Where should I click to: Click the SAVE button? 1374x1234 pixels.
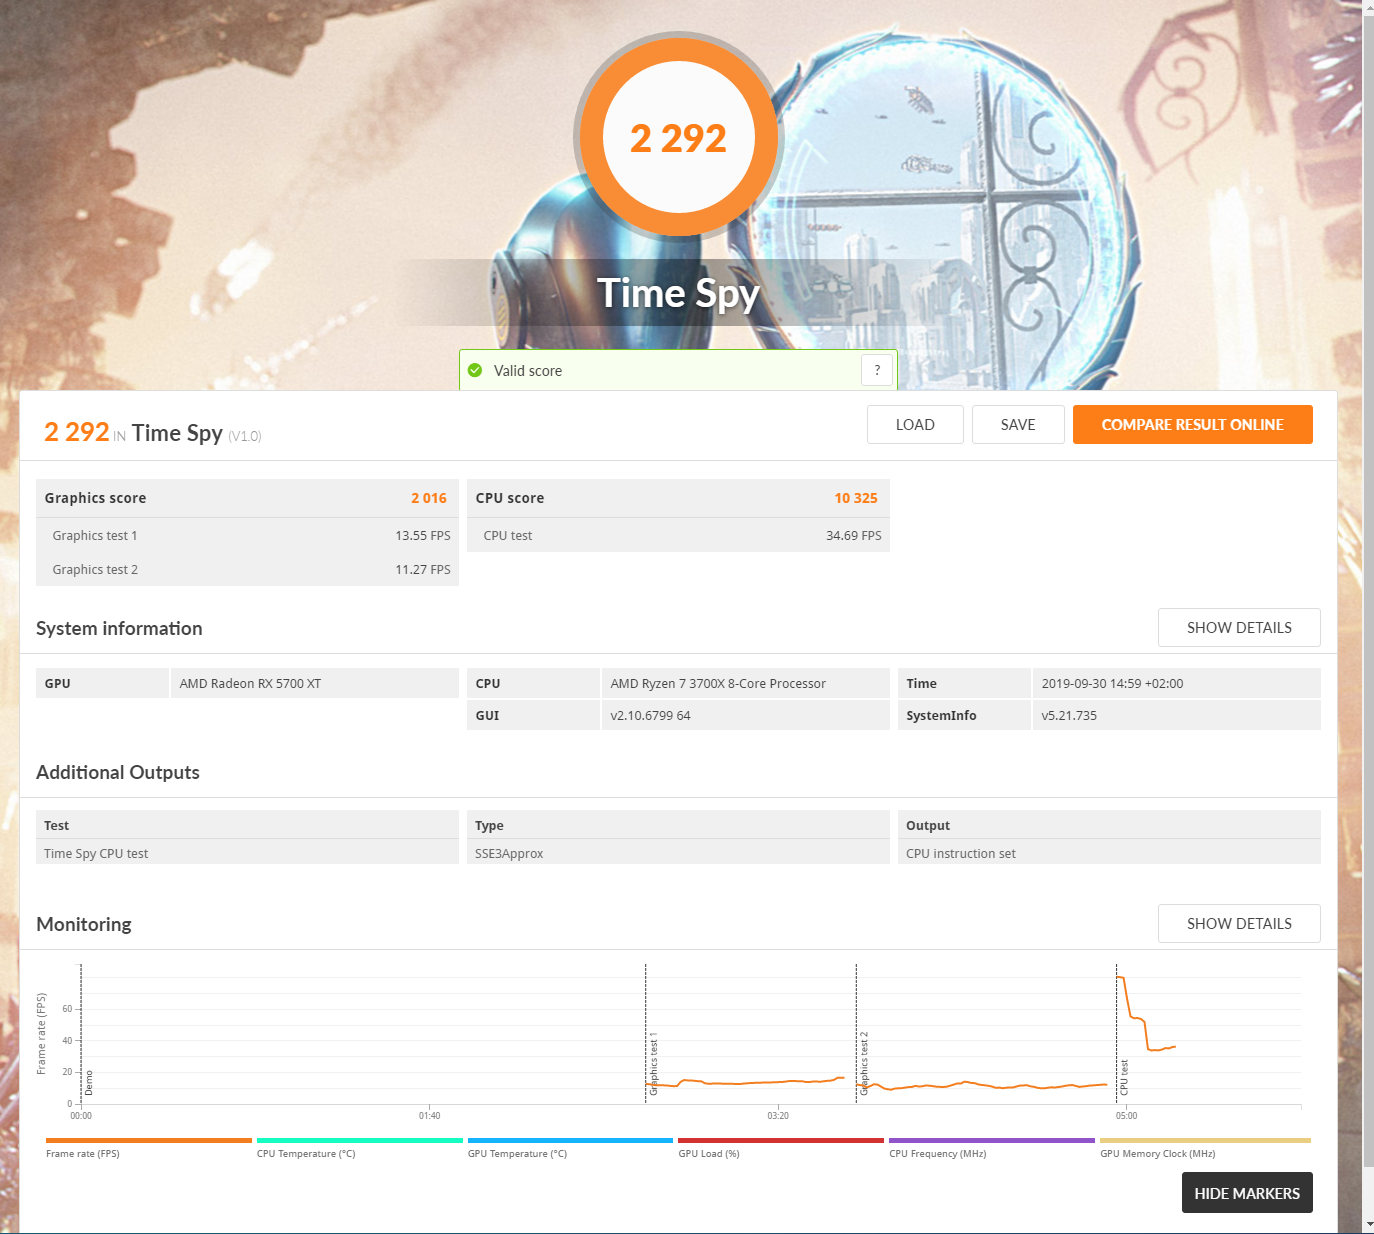pyautogui.click(x=1018, y=424)
